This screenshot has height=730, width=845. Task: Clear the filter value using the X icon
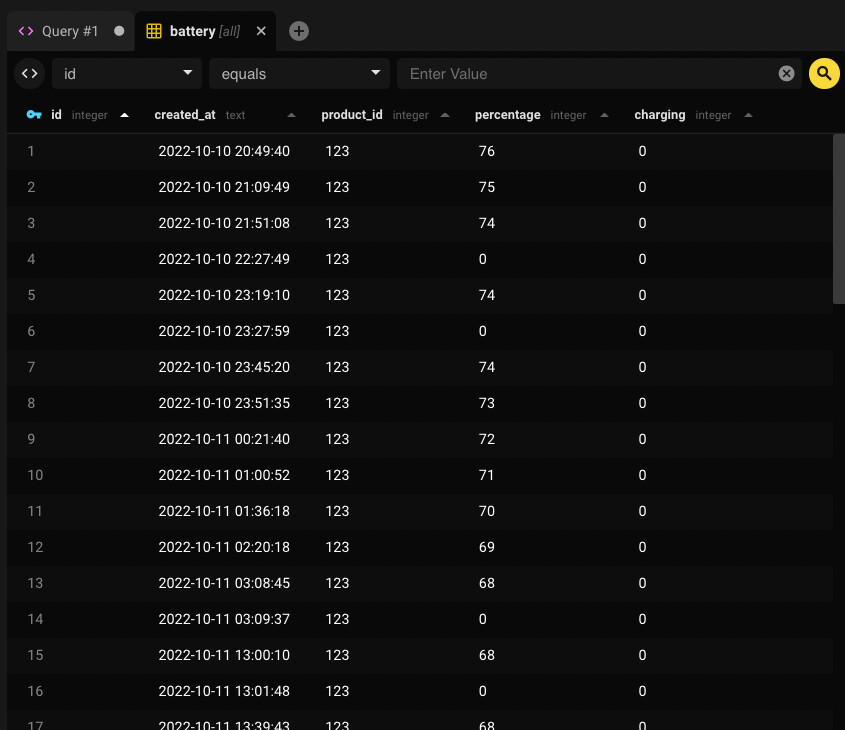786,73
